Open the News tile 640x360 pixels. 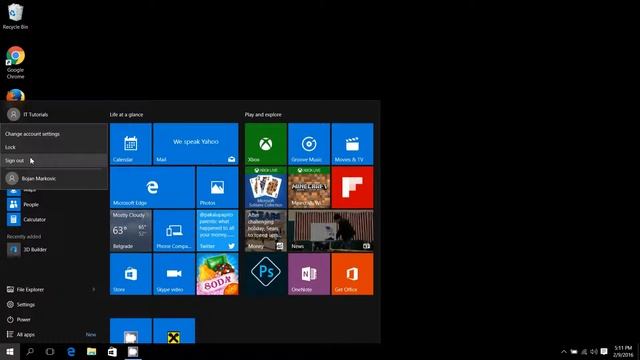331,231
